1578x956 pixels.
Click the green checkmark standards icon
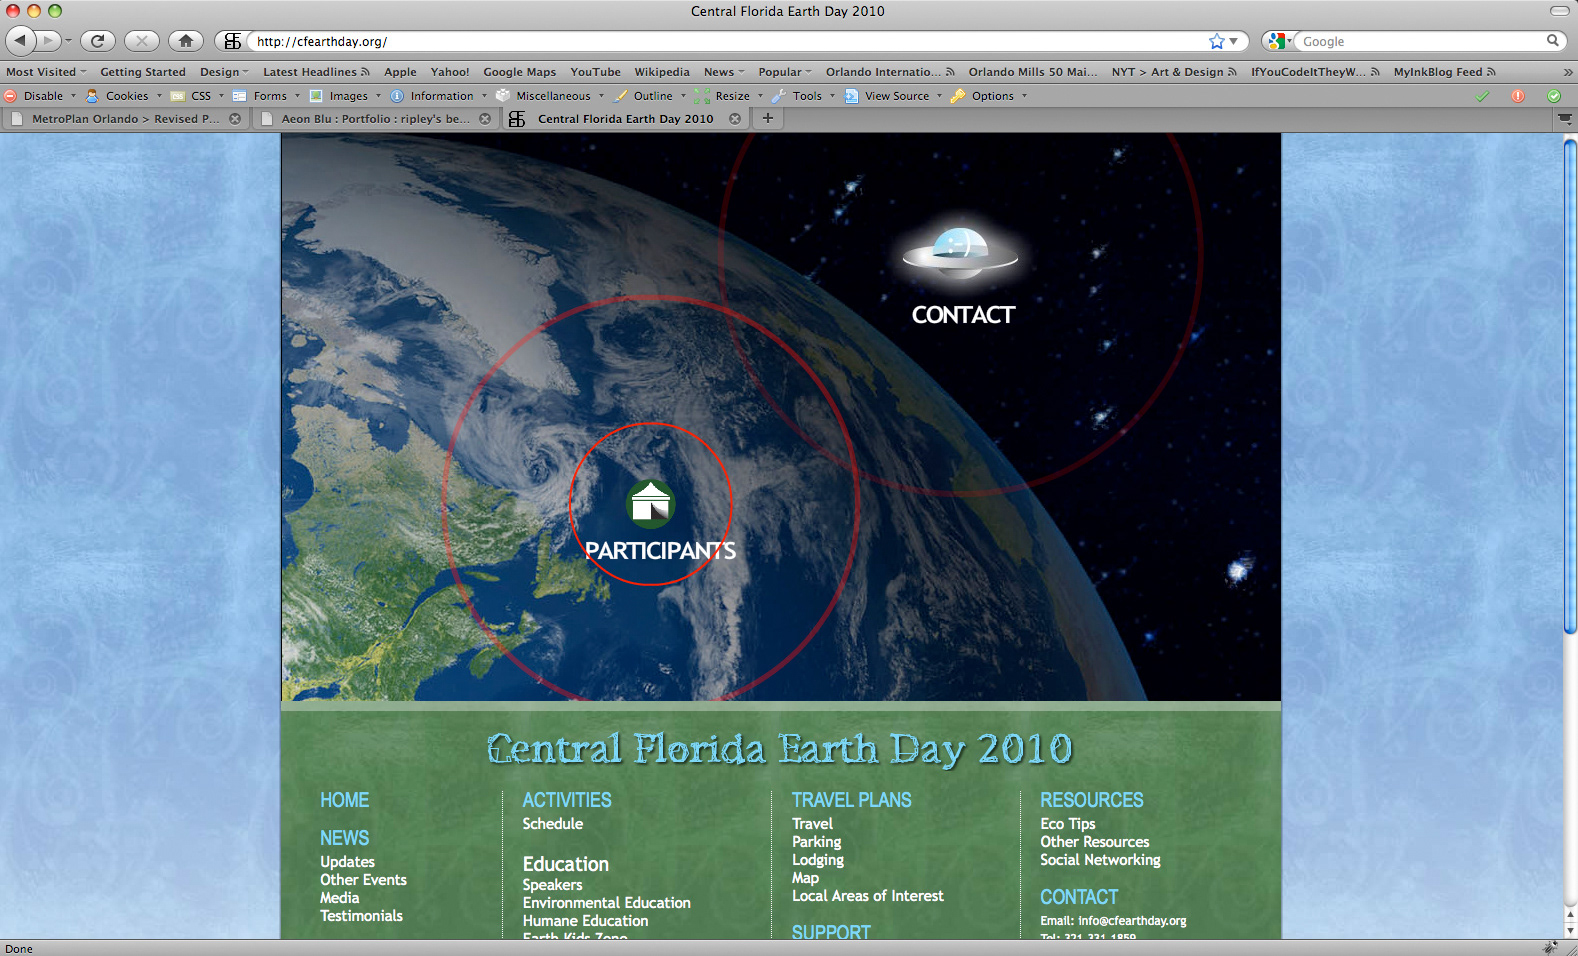pos(1482,96)
